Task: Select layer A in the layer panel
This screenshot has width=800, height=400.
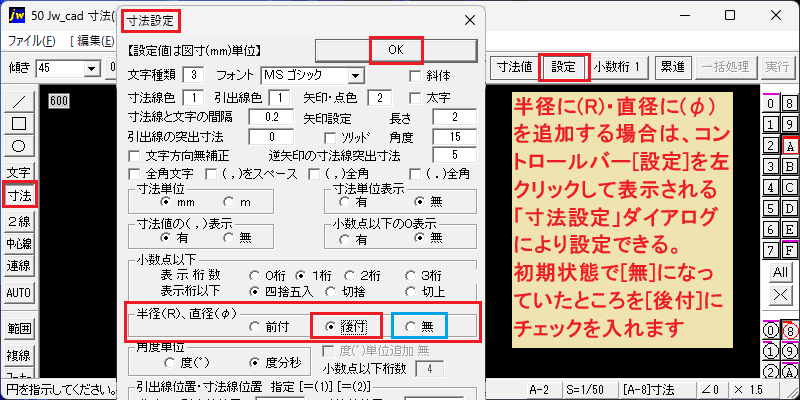Action: click(790, 146)
